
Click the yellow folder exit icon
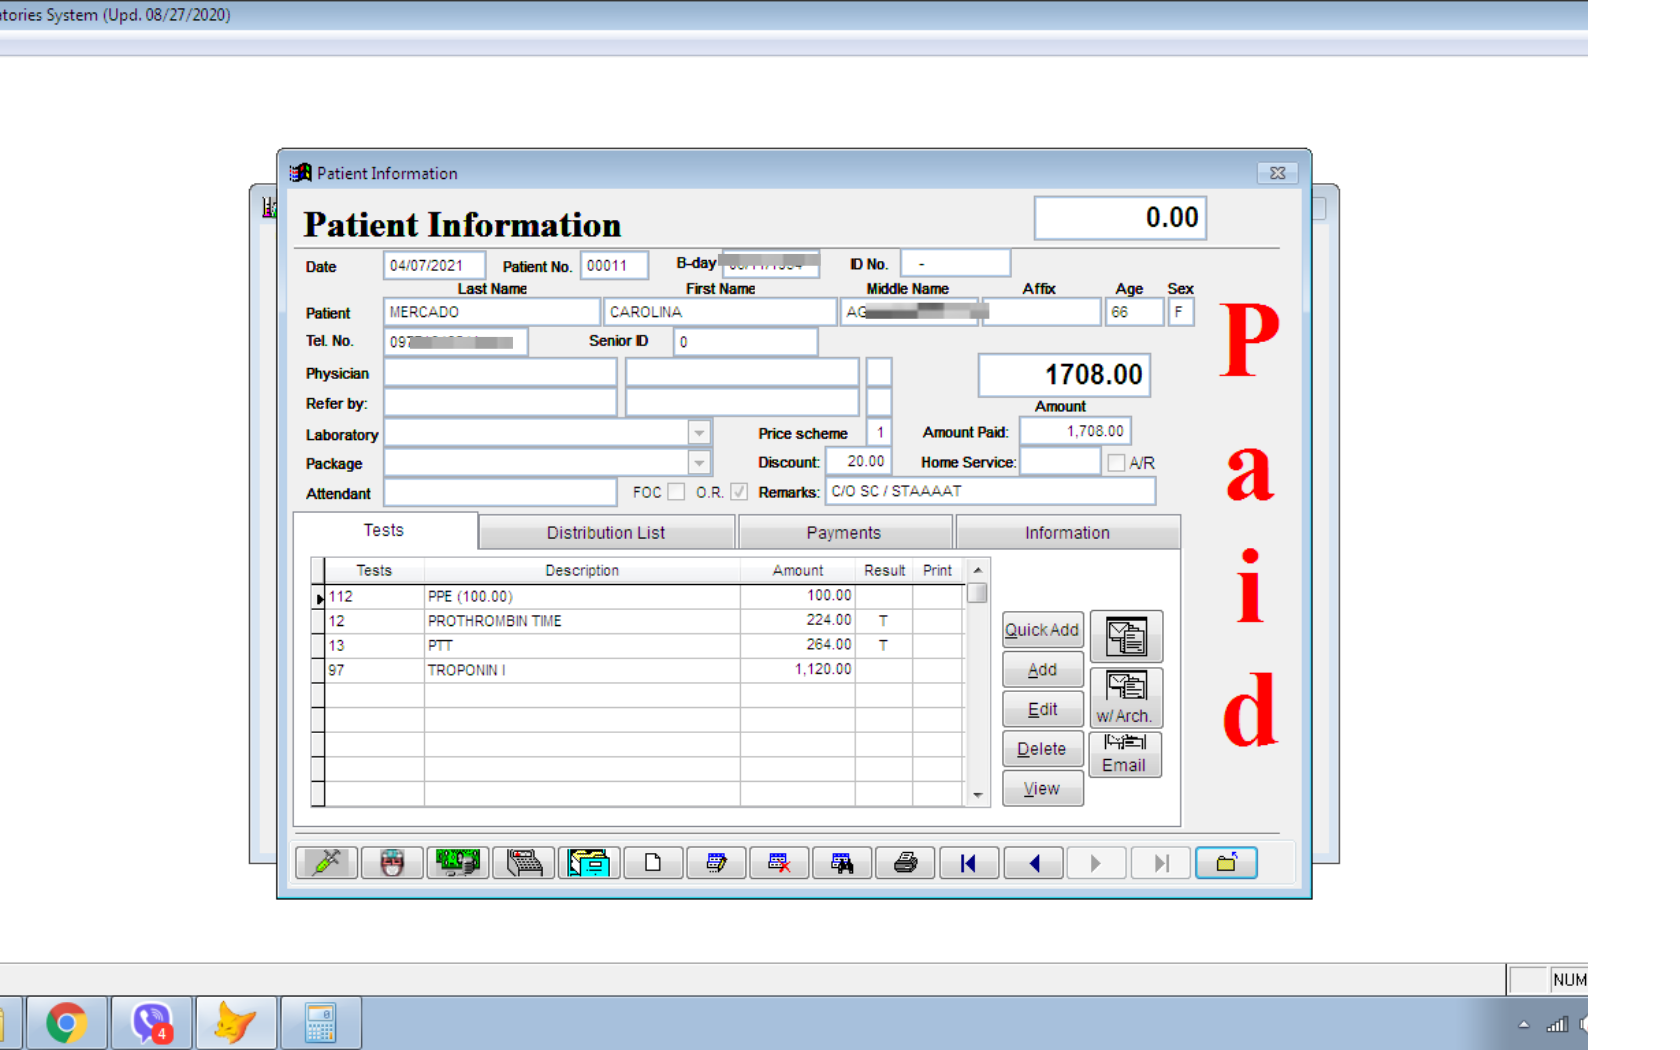pos(1226,863)
